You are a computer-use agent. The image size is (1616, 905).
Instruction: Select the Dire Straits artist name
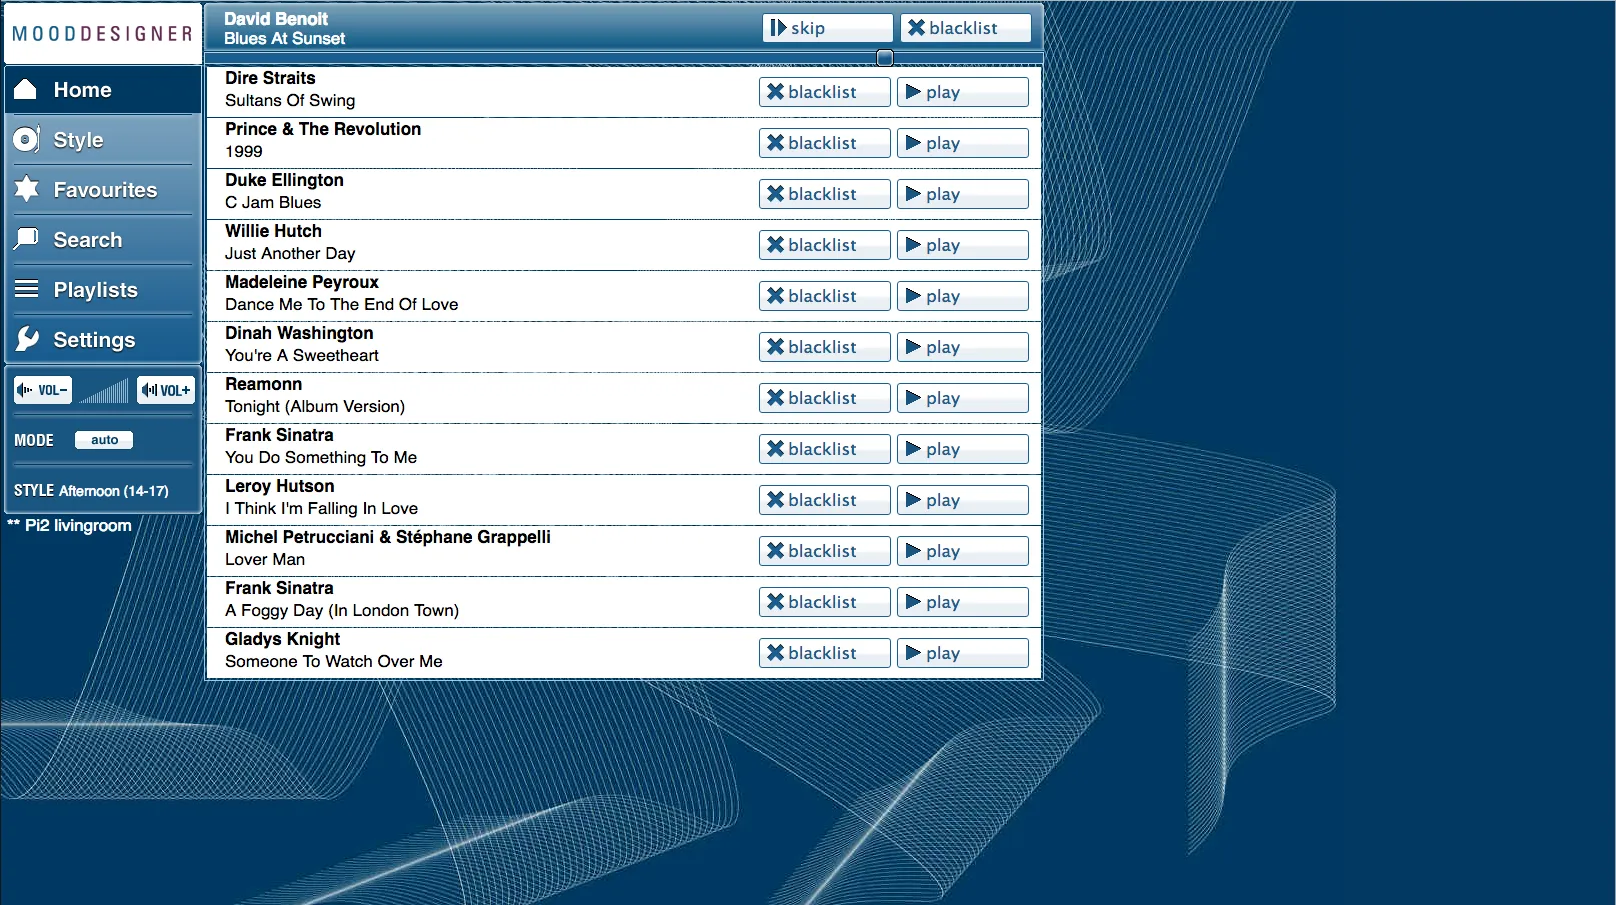[x=270, y=78]
